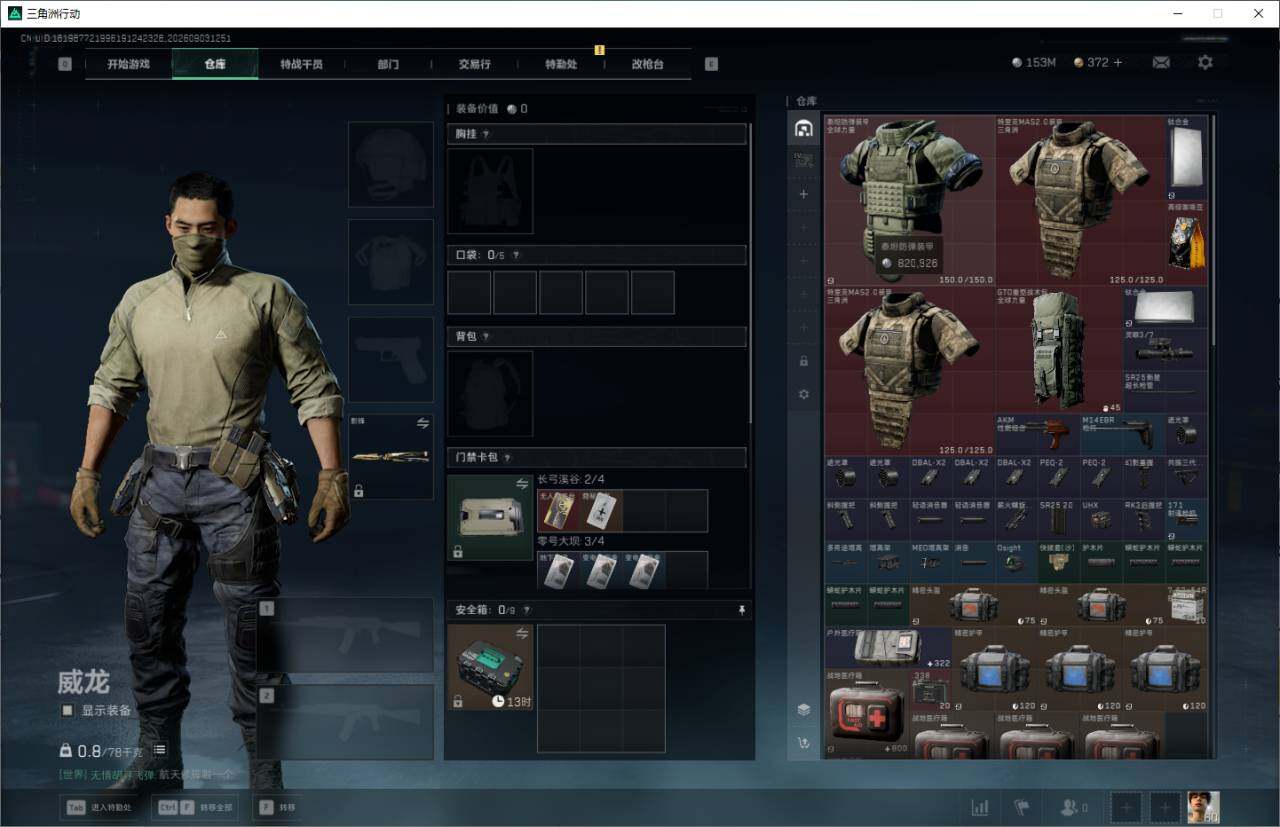Viewport: 1280px width, 827px height.
Task: Select the .338 ammo box item
Action: [x=931, y=690]
